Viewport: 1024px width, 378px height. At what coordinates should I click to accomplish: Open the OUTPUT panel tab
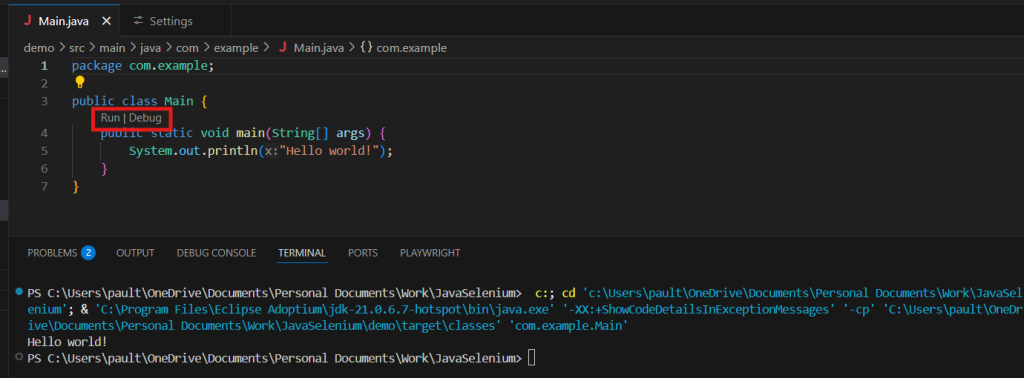(x=135, y=253)
